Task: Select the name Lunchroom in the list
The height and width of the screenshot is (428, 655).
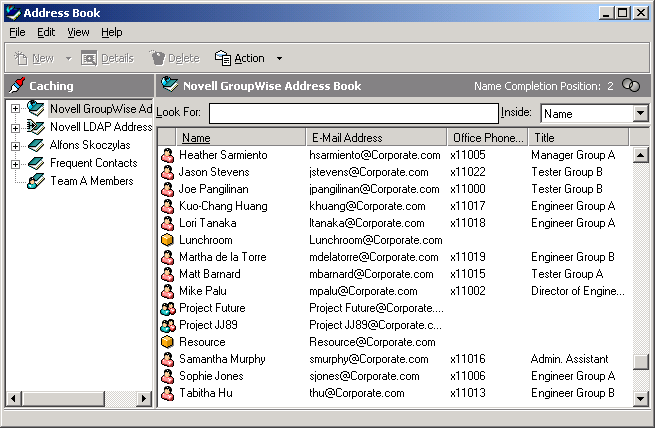Action: coord(206,240)
